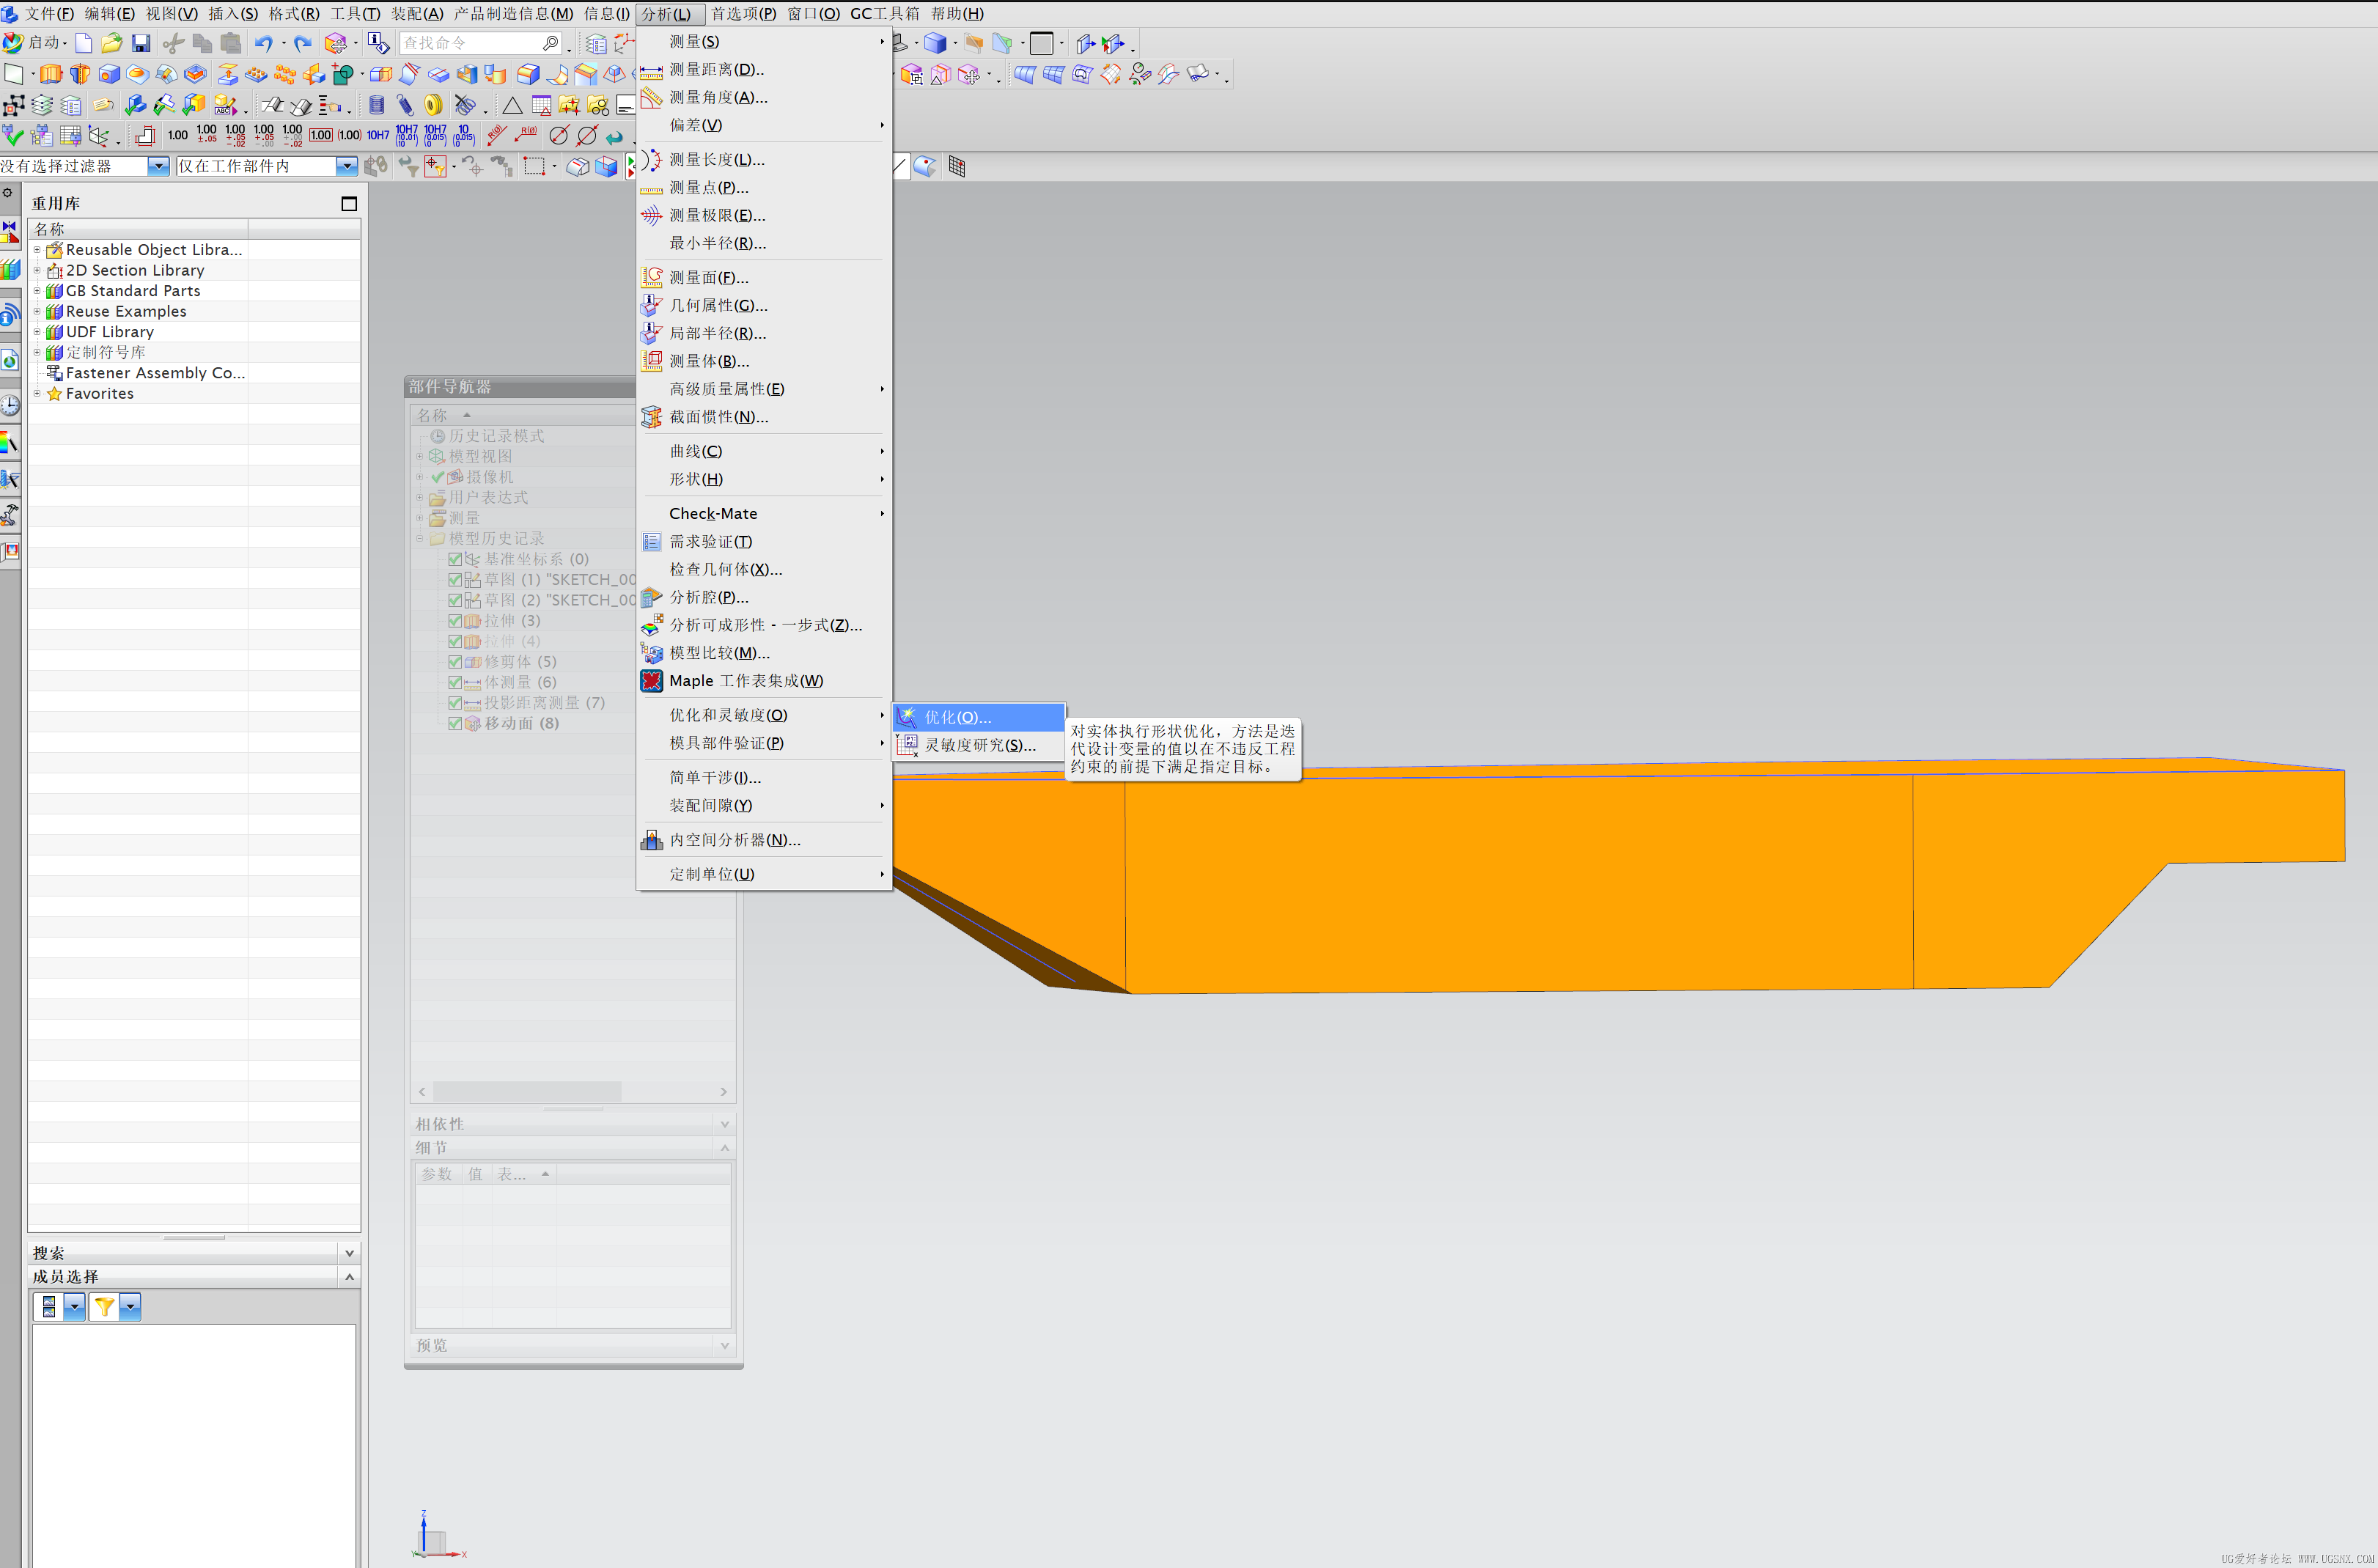Click the Model Compare icon
Viewport: 2378px width, 1568px height.
tap(651, 653)
